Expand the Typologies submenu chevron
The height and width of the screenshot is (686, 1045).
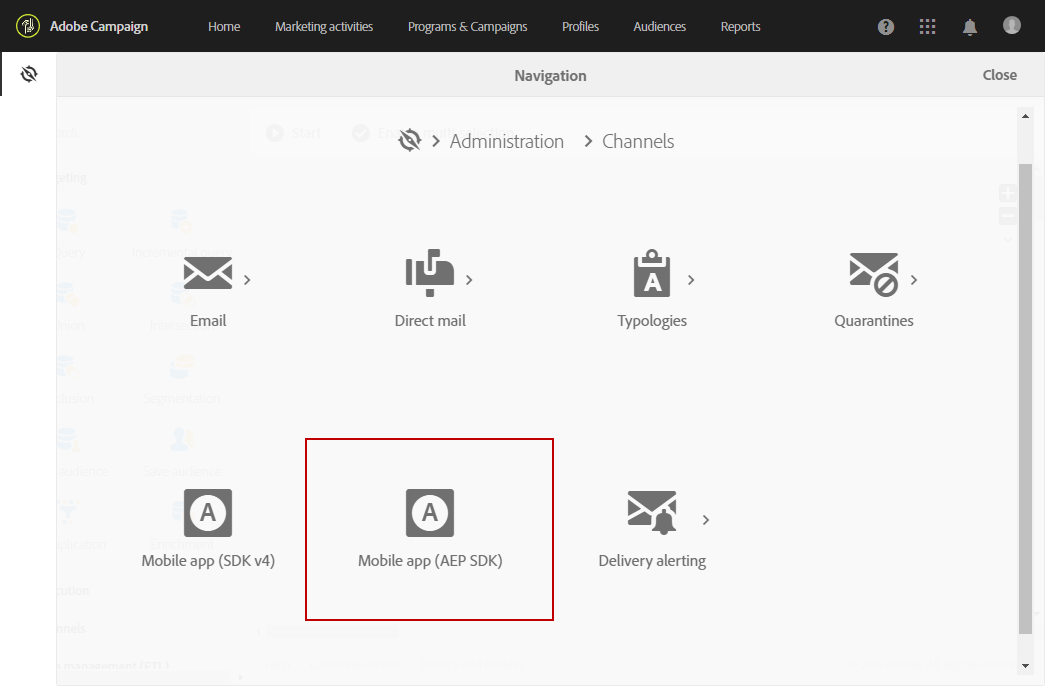(x=691, y=280)
